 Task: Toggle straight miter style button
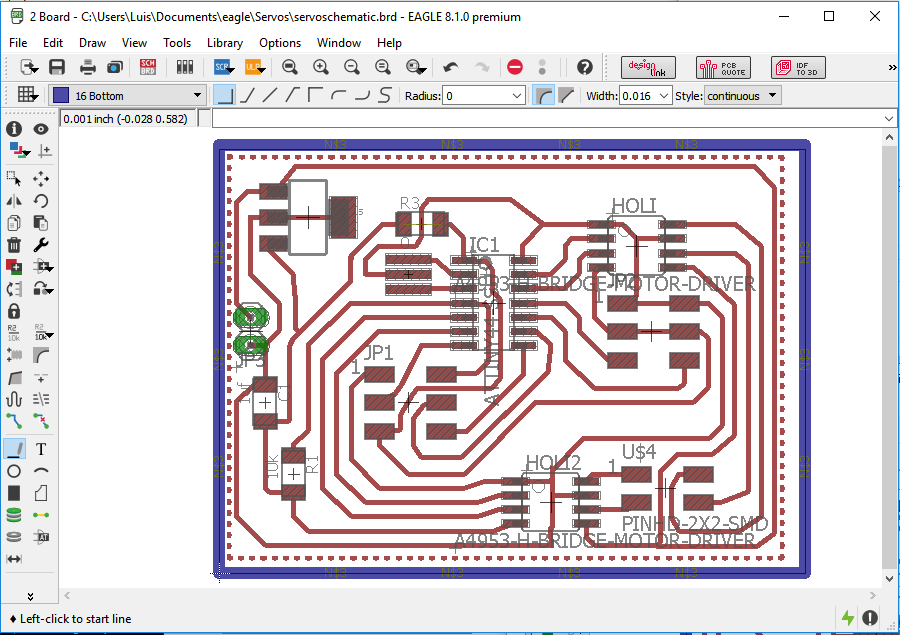tap(567, 95)
